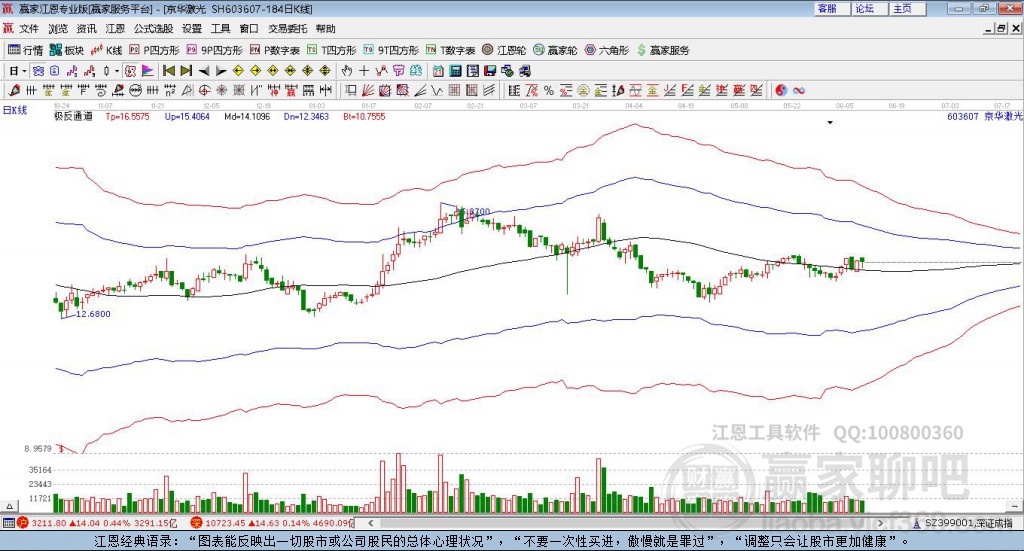Open the 浏览 menu

(x=57, y=29)
